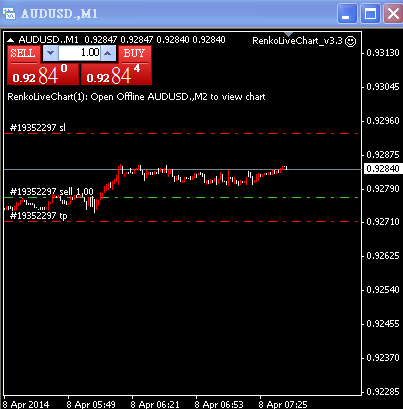
Task: Click the sell bid price 0.92840 panel
Action: click(x=42, y=74)
